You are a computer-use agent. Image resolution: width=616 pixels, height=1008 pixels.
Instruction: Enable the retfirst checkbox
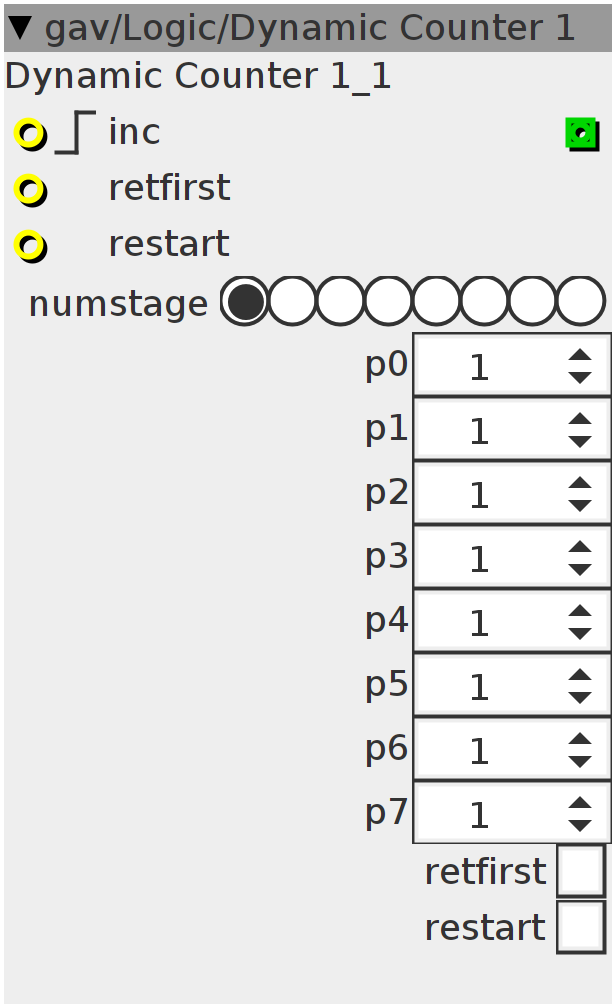581,871
